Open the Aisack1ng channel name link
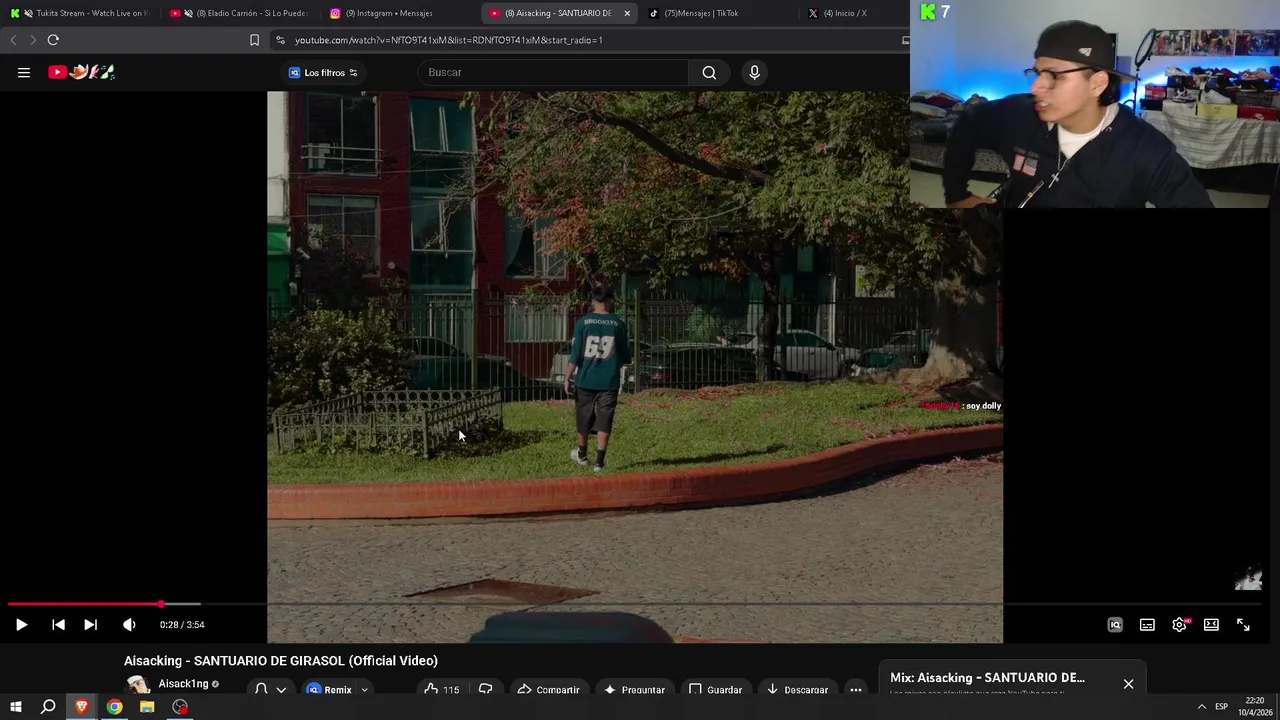 [183, 684]
